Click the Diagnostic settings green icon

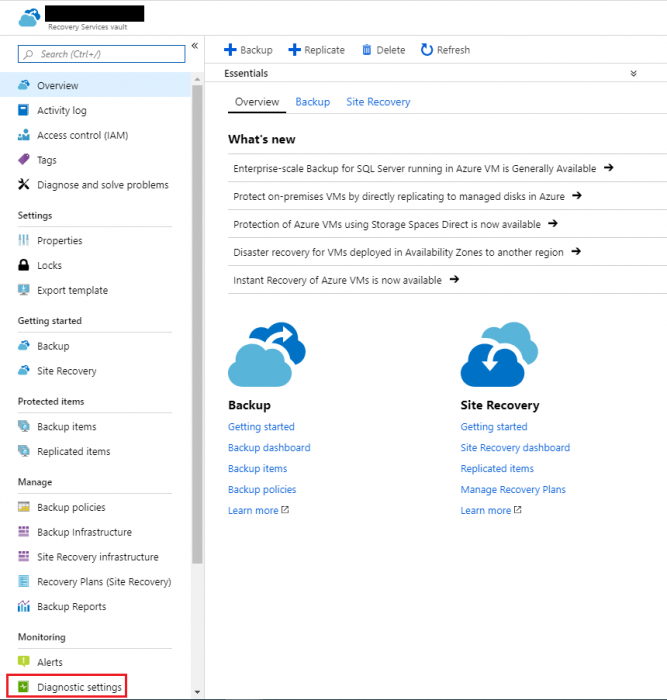(24, 687)
